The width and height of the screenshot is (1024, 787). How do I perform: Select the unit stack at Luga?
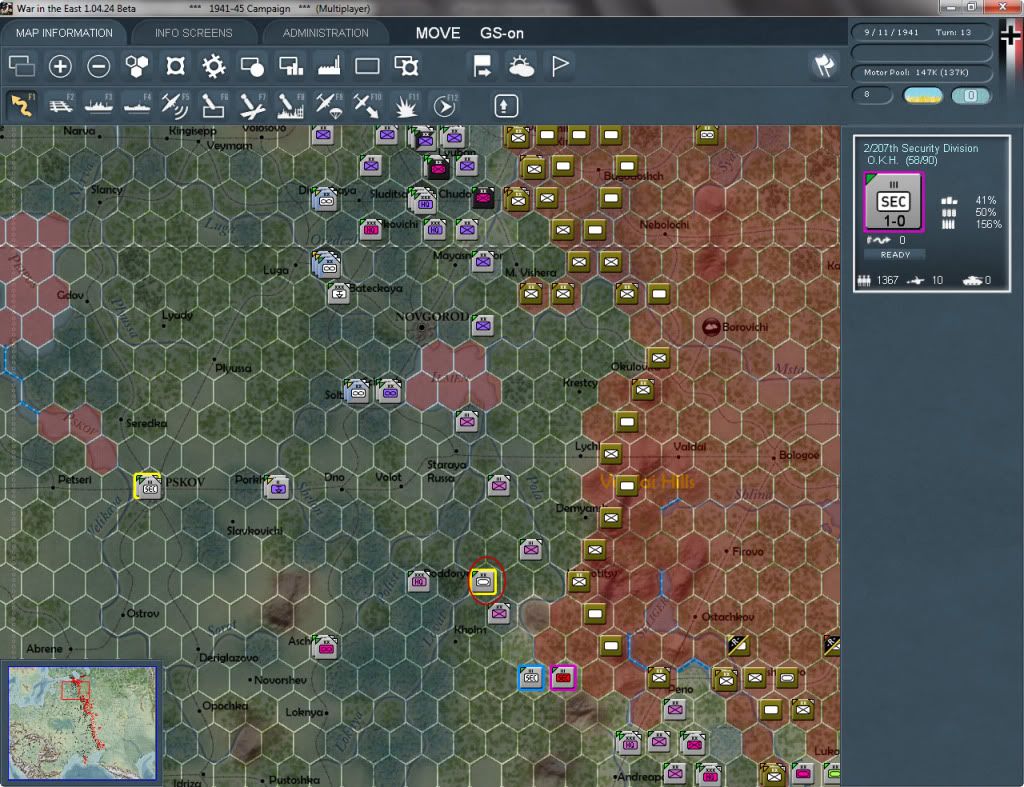coord(327,265)
